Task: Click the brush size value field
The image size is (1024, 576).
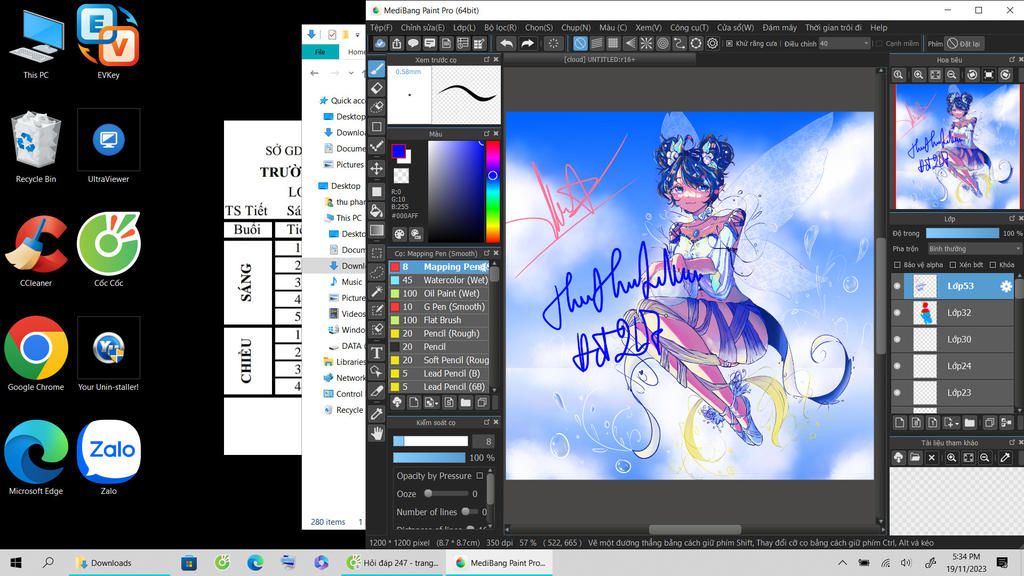Action: [483, 441]
